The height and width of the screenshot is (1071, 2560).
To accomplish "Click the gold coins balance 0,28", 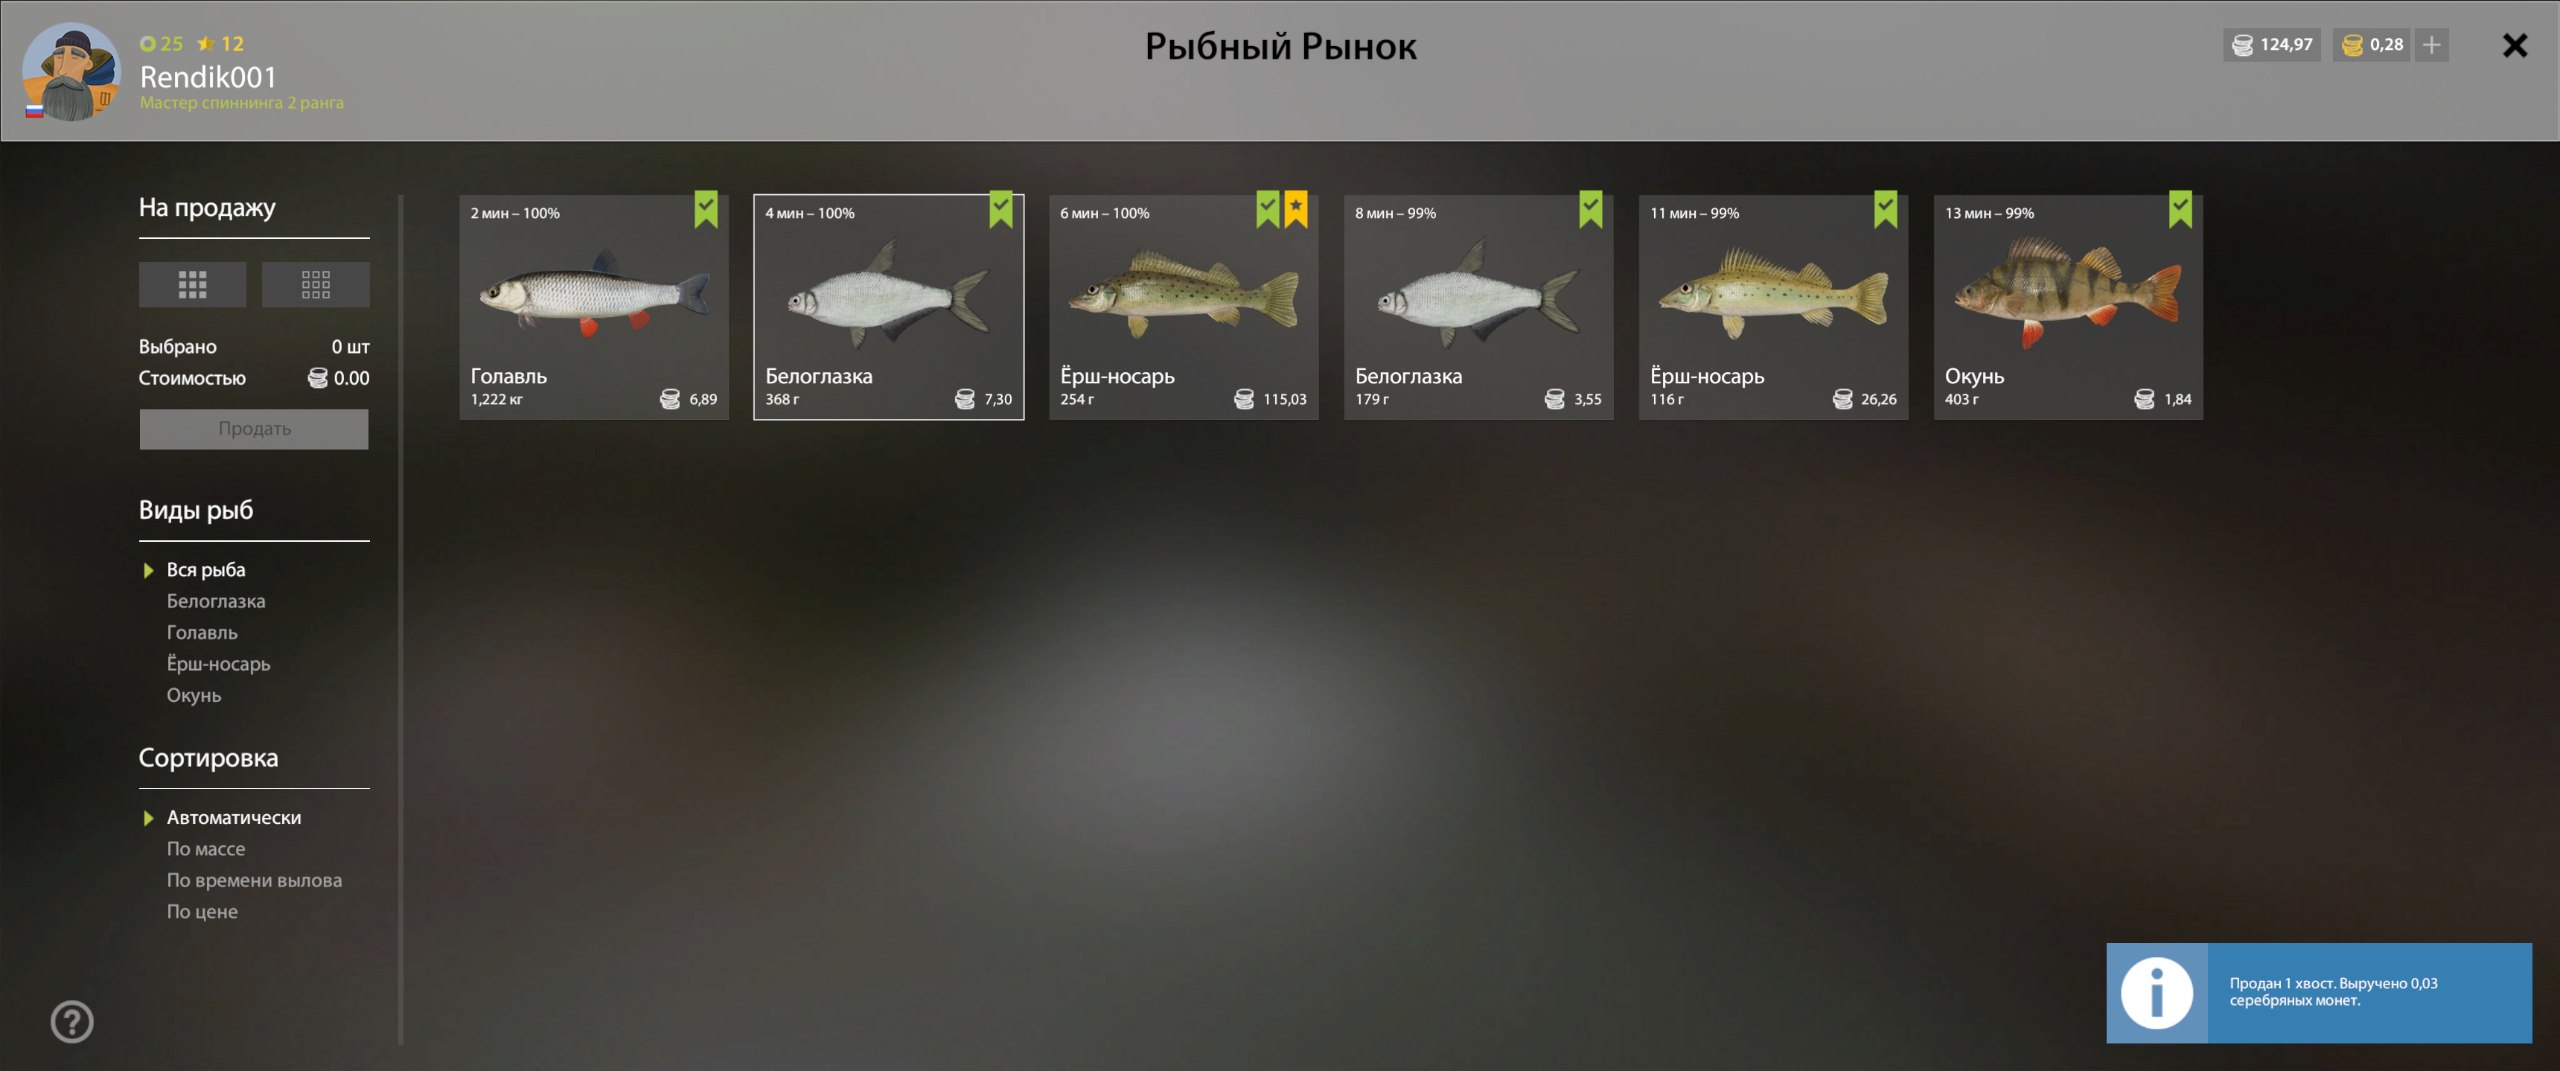I will click(2371, 45).
